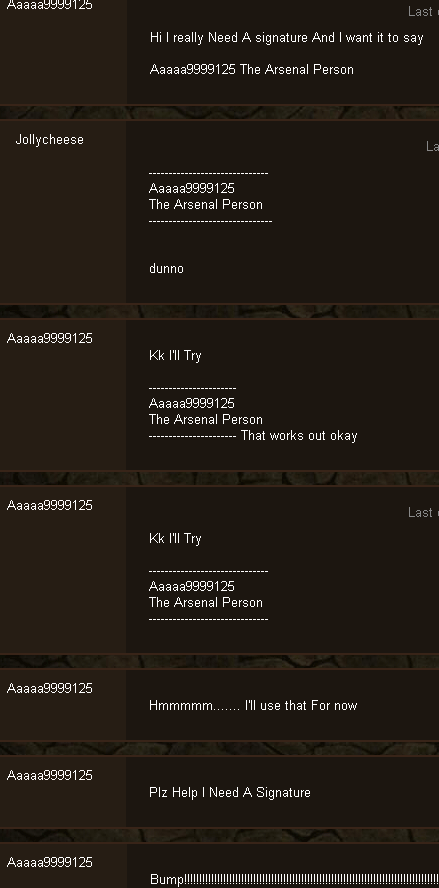Click the truncated 'La' label in Jollycheese's post

coord(432,146)
